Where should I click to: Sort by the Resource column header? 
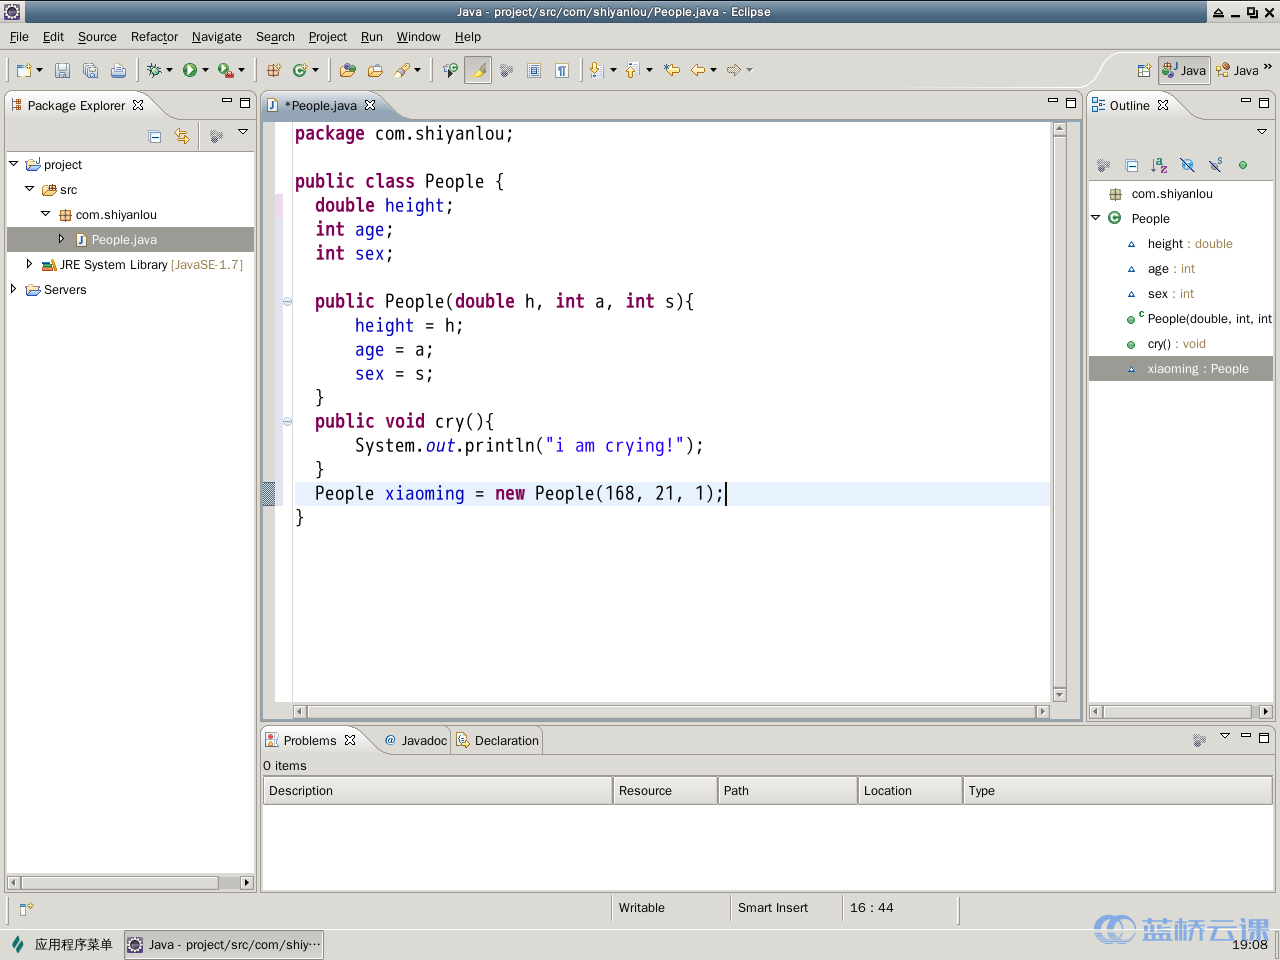coord(665,790)
